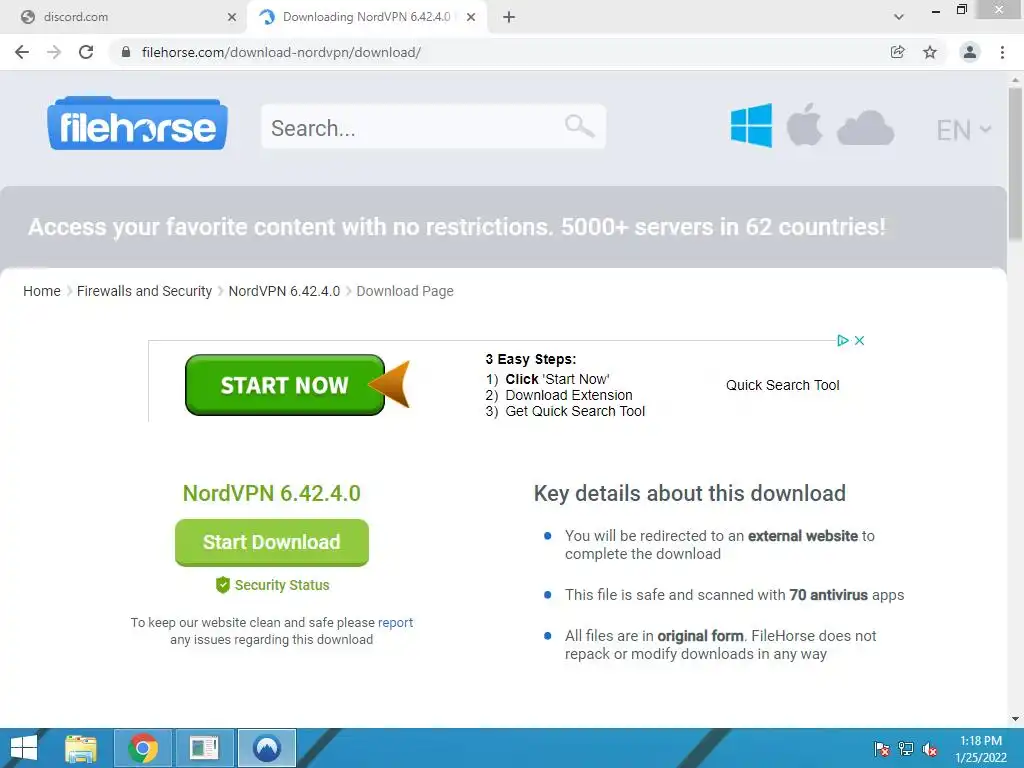Click the Chrome taskbar icon
Image resolution: width=1024 pixels, height=768 pixels.
(143, 748)
